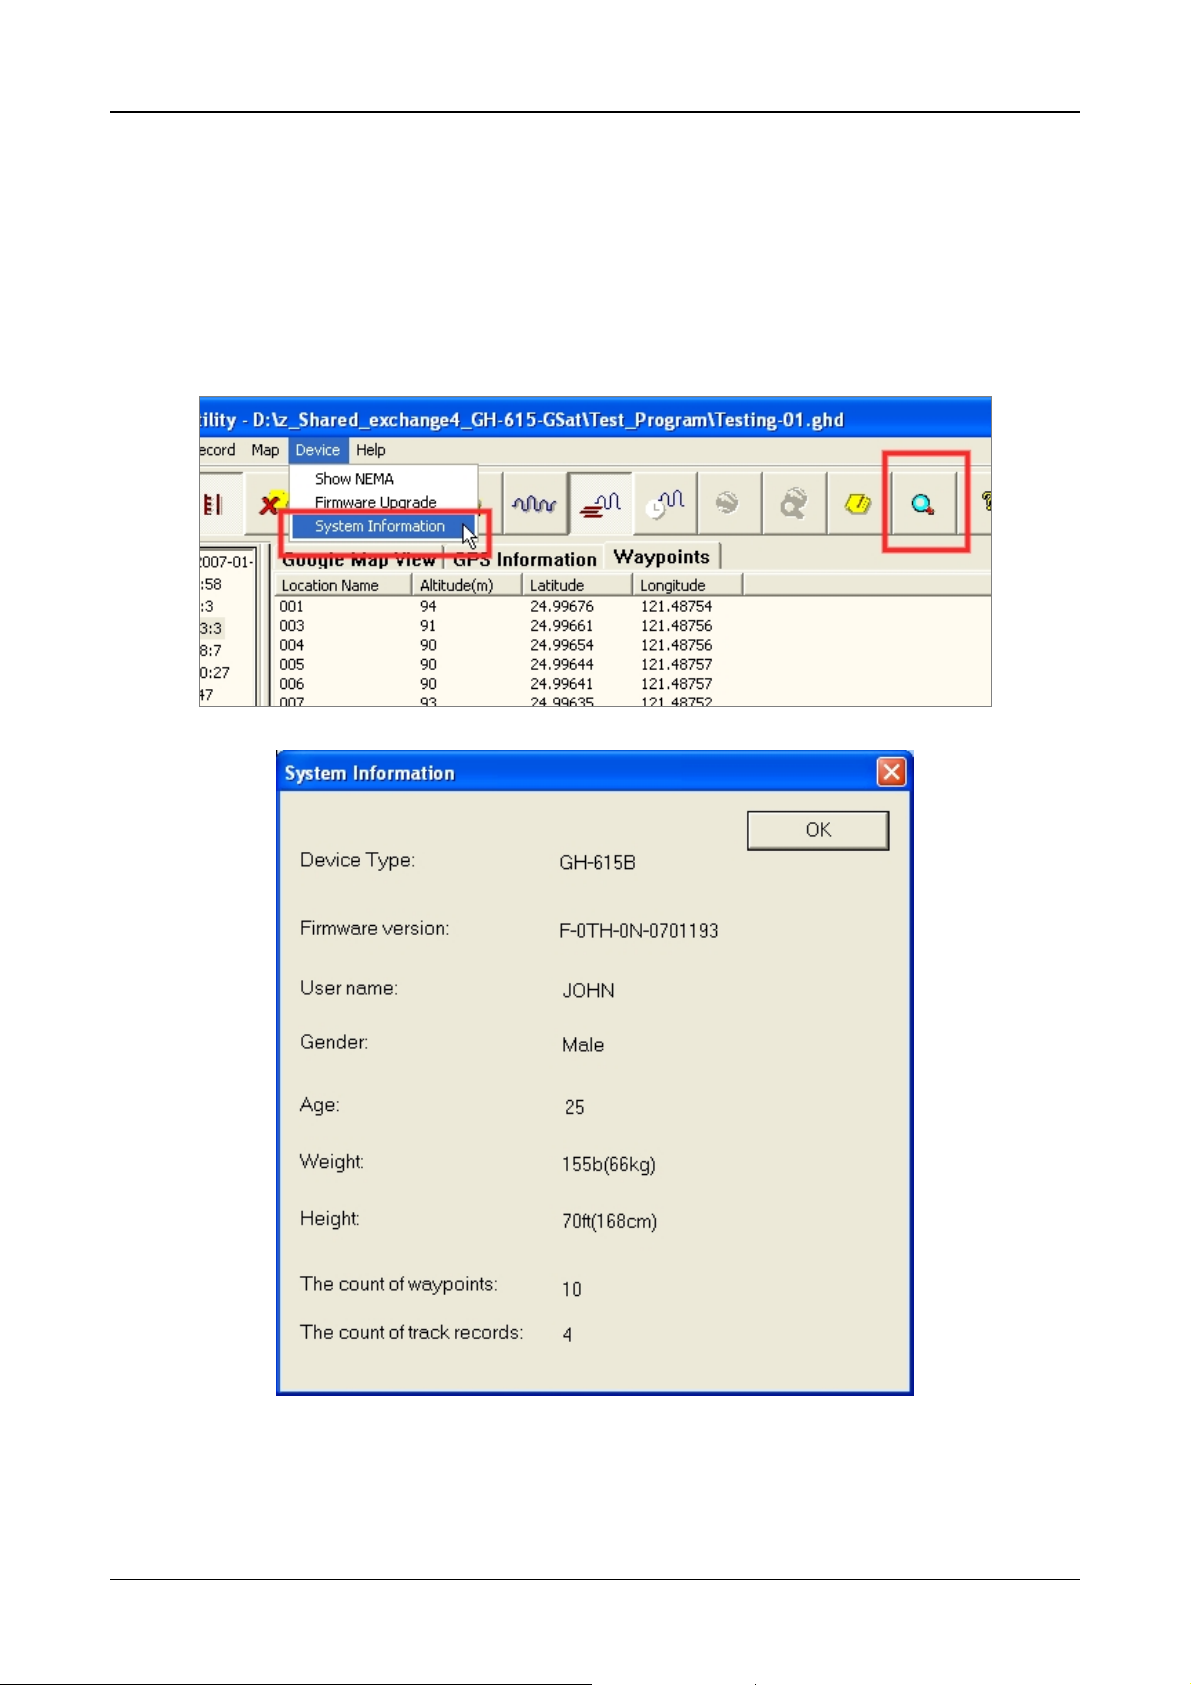Switch to the GPS Information tab
This screenshot has height=1685, width=1191.
point(524,560)
